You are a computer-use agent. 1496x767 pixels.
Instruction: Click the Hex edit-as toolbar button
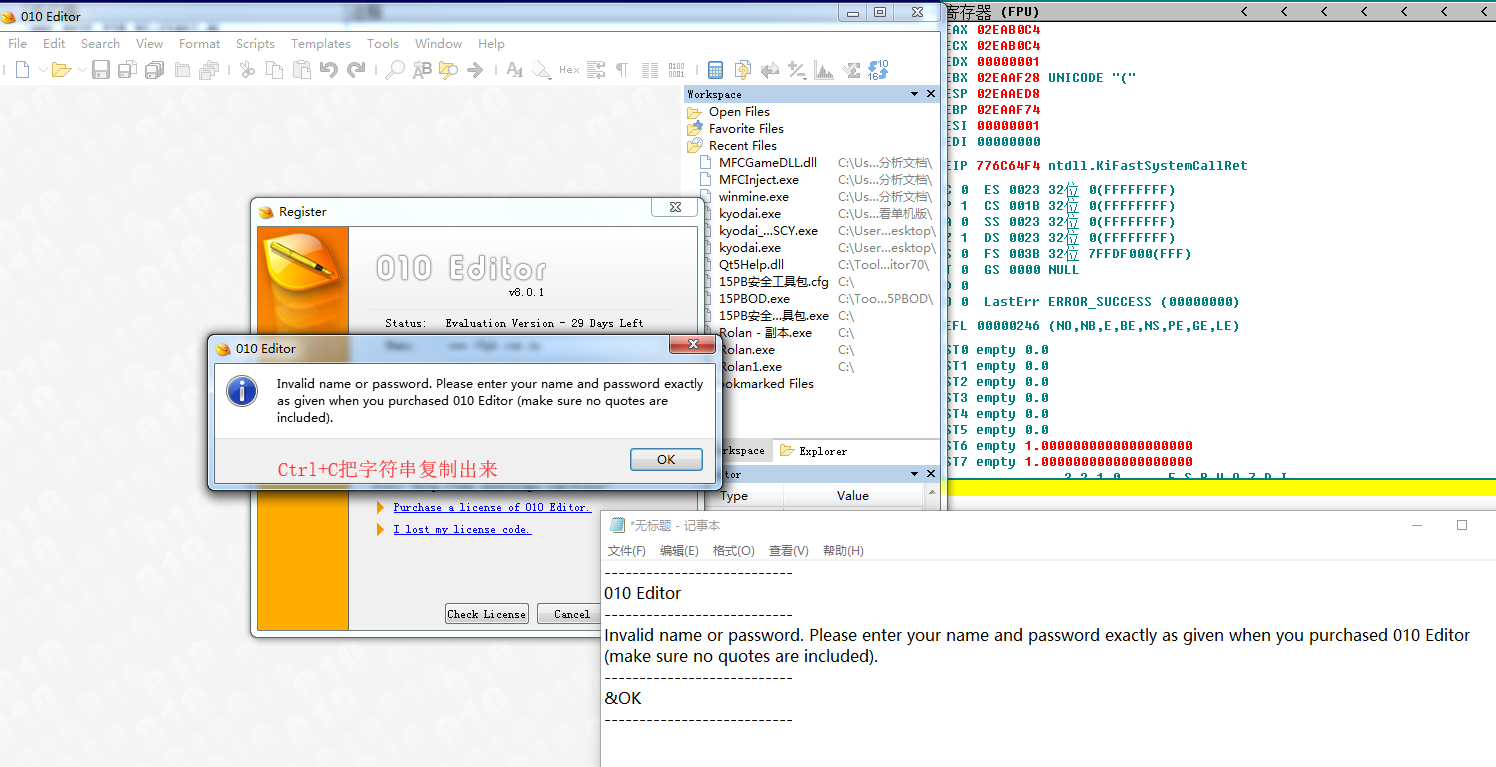pyautogui.click(x=569, y=70)
